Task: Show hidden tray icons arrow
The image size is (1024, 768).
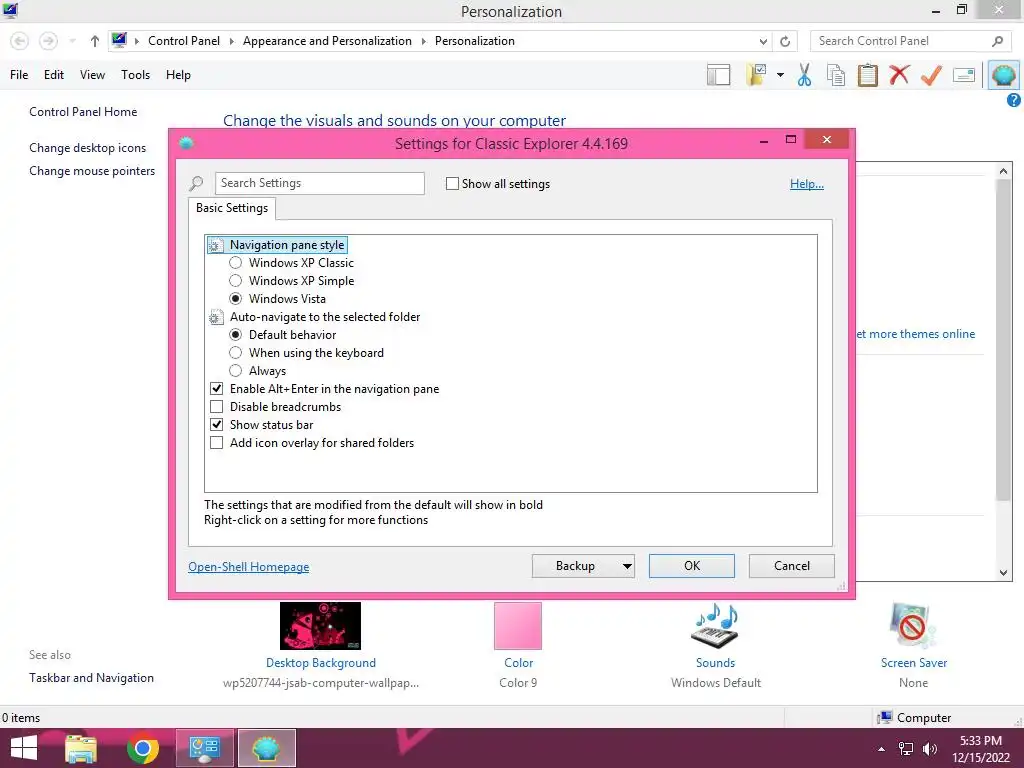Action: (882, 749)
